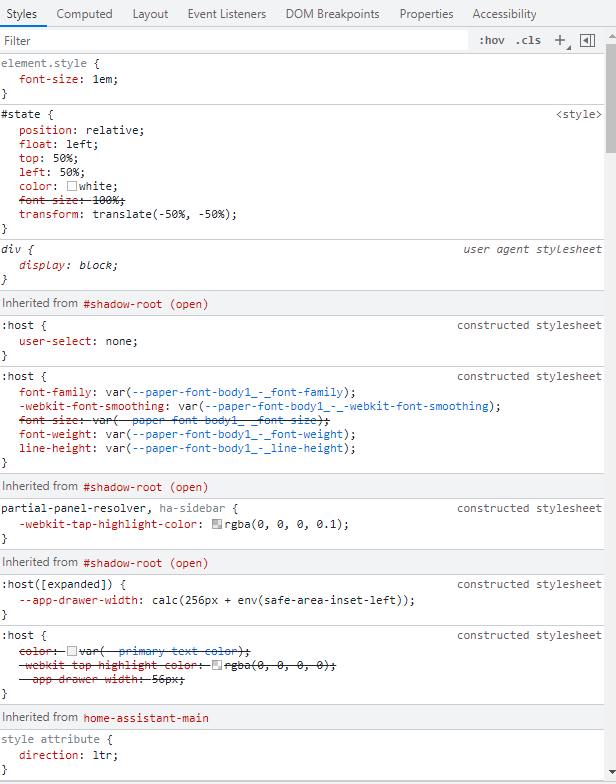Open the struck-out primary-text-color swatch
The image size is (616, 784).
pyautogui.click(x=72, y=651)
